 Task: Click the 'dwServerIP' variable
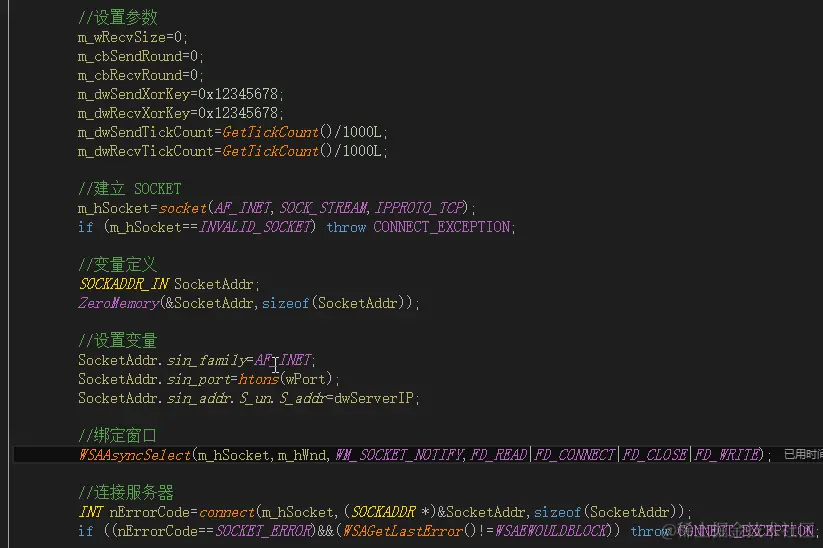(374, 398)
